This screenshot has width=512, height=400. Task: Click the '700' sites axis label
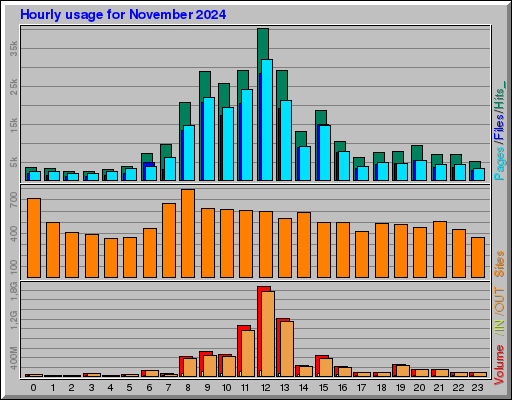pos(13,200)
